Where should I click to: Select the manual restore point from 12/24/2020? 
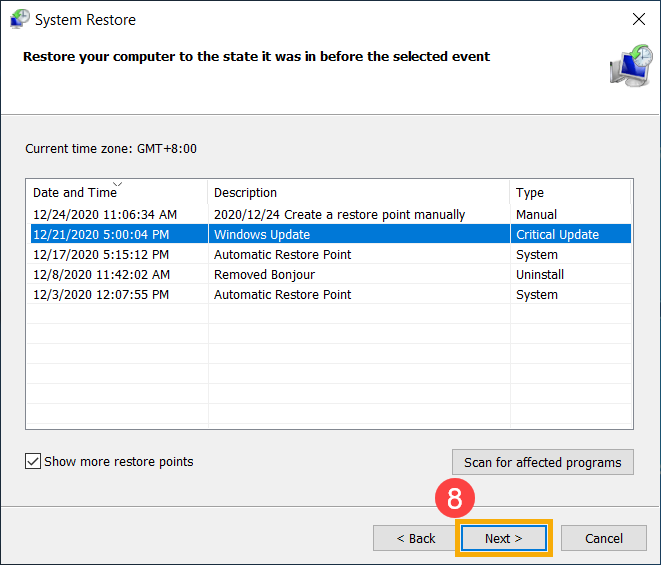tap(105, 214)
